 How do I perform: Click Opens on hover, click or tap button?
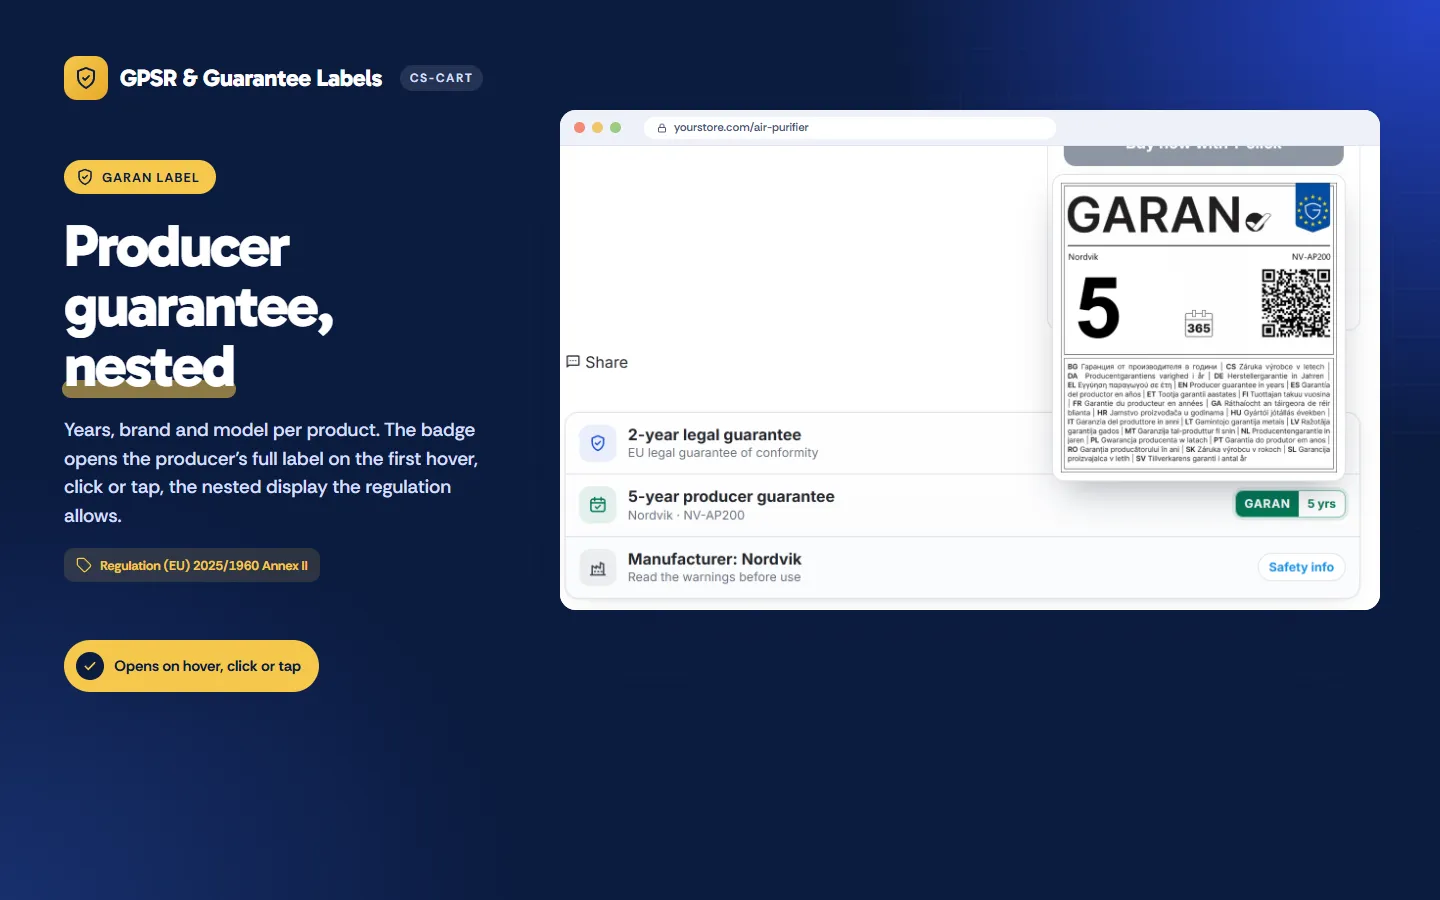[191, 666]
